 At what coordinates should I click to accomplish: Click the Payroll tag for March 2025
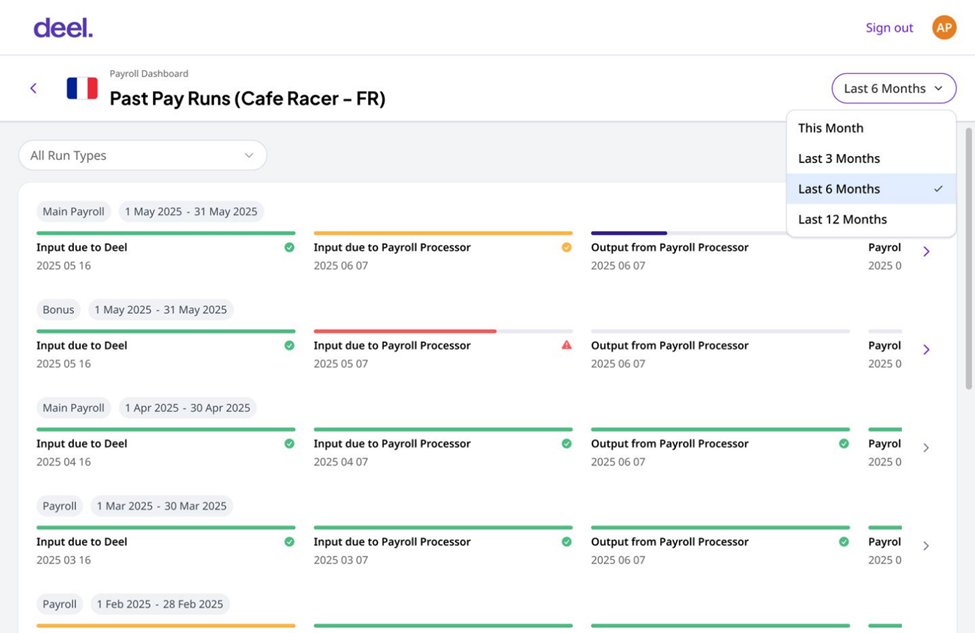60,506
